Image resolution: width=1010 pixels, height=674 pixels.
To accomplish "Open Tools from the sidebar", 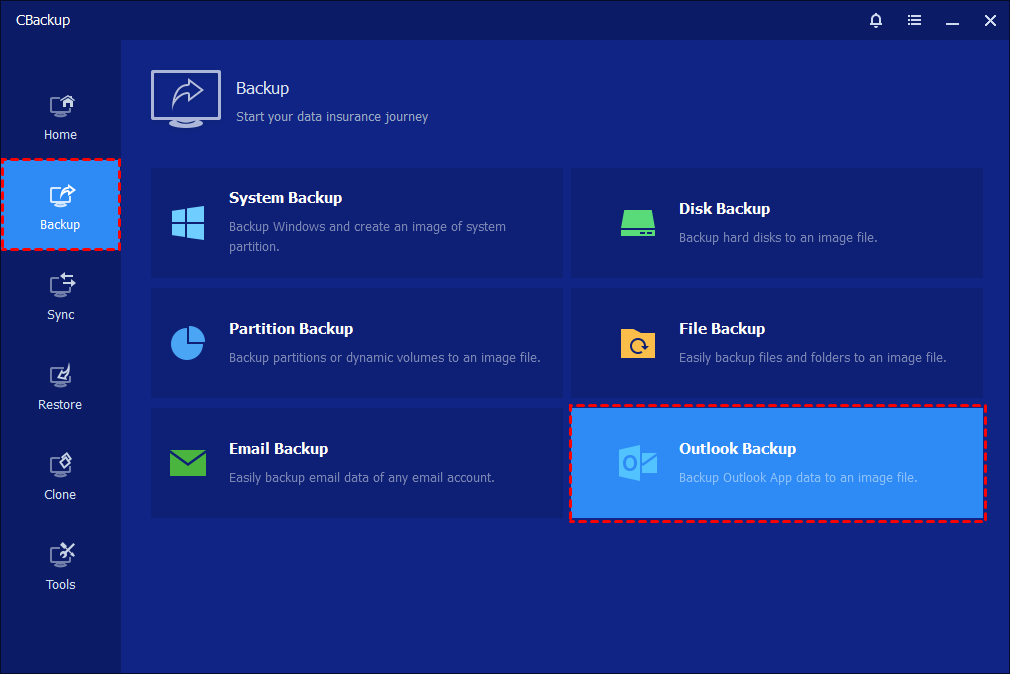I will [x=60, y=567].
